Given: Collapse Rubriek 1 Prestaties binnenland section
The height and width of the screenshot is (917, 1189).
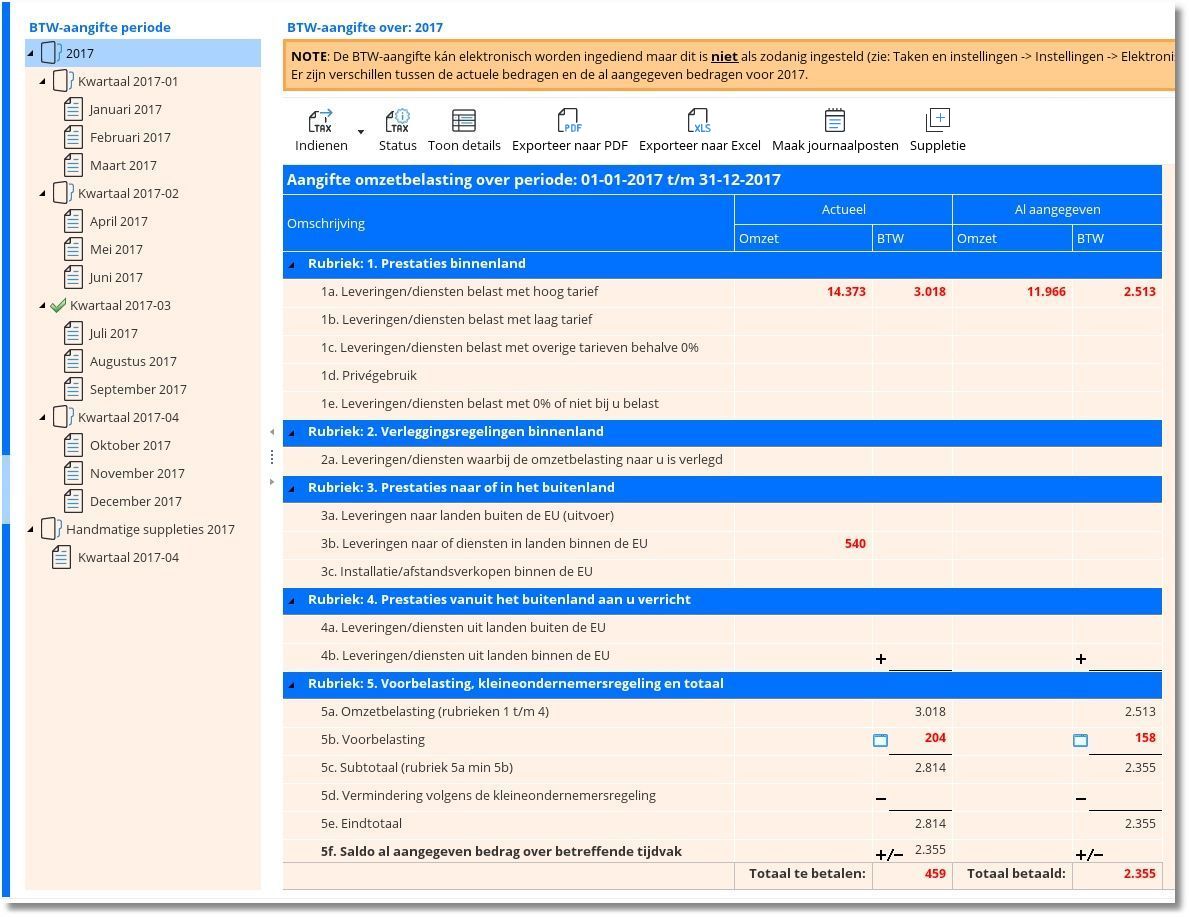Looking at the screenshot, I should coord(292,265).
